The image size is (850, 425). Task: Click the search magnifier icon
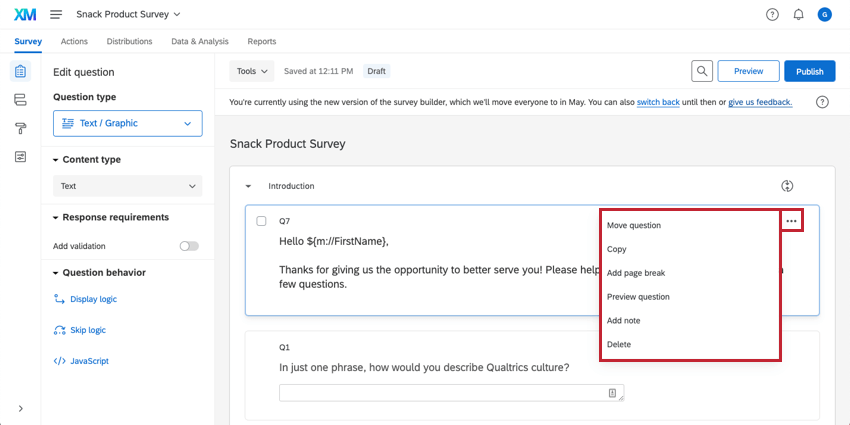click(703, 71)
